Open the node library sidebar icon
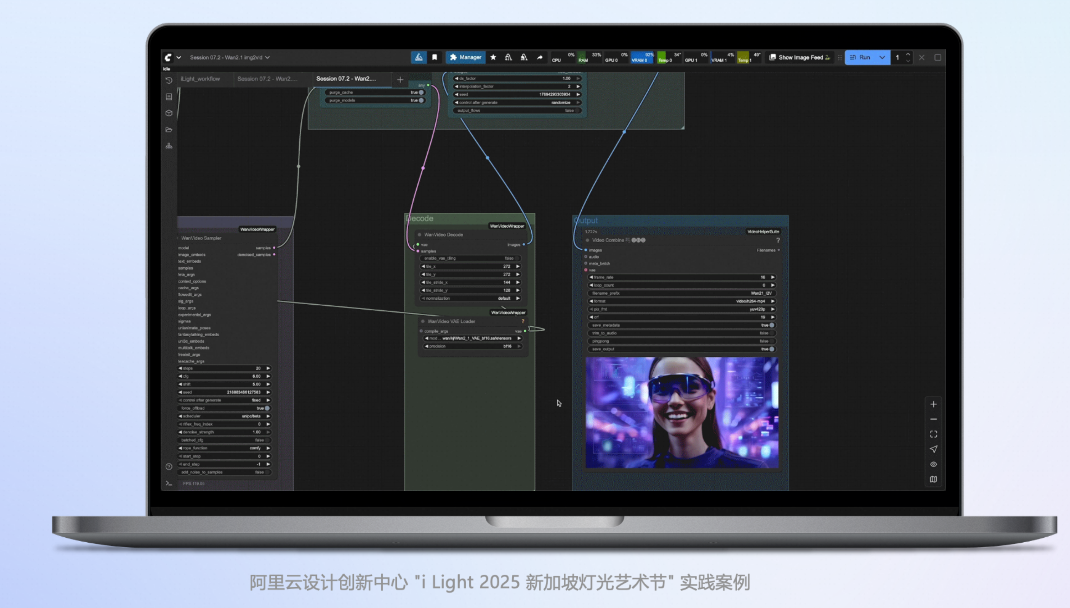 [x=169, y=97]
